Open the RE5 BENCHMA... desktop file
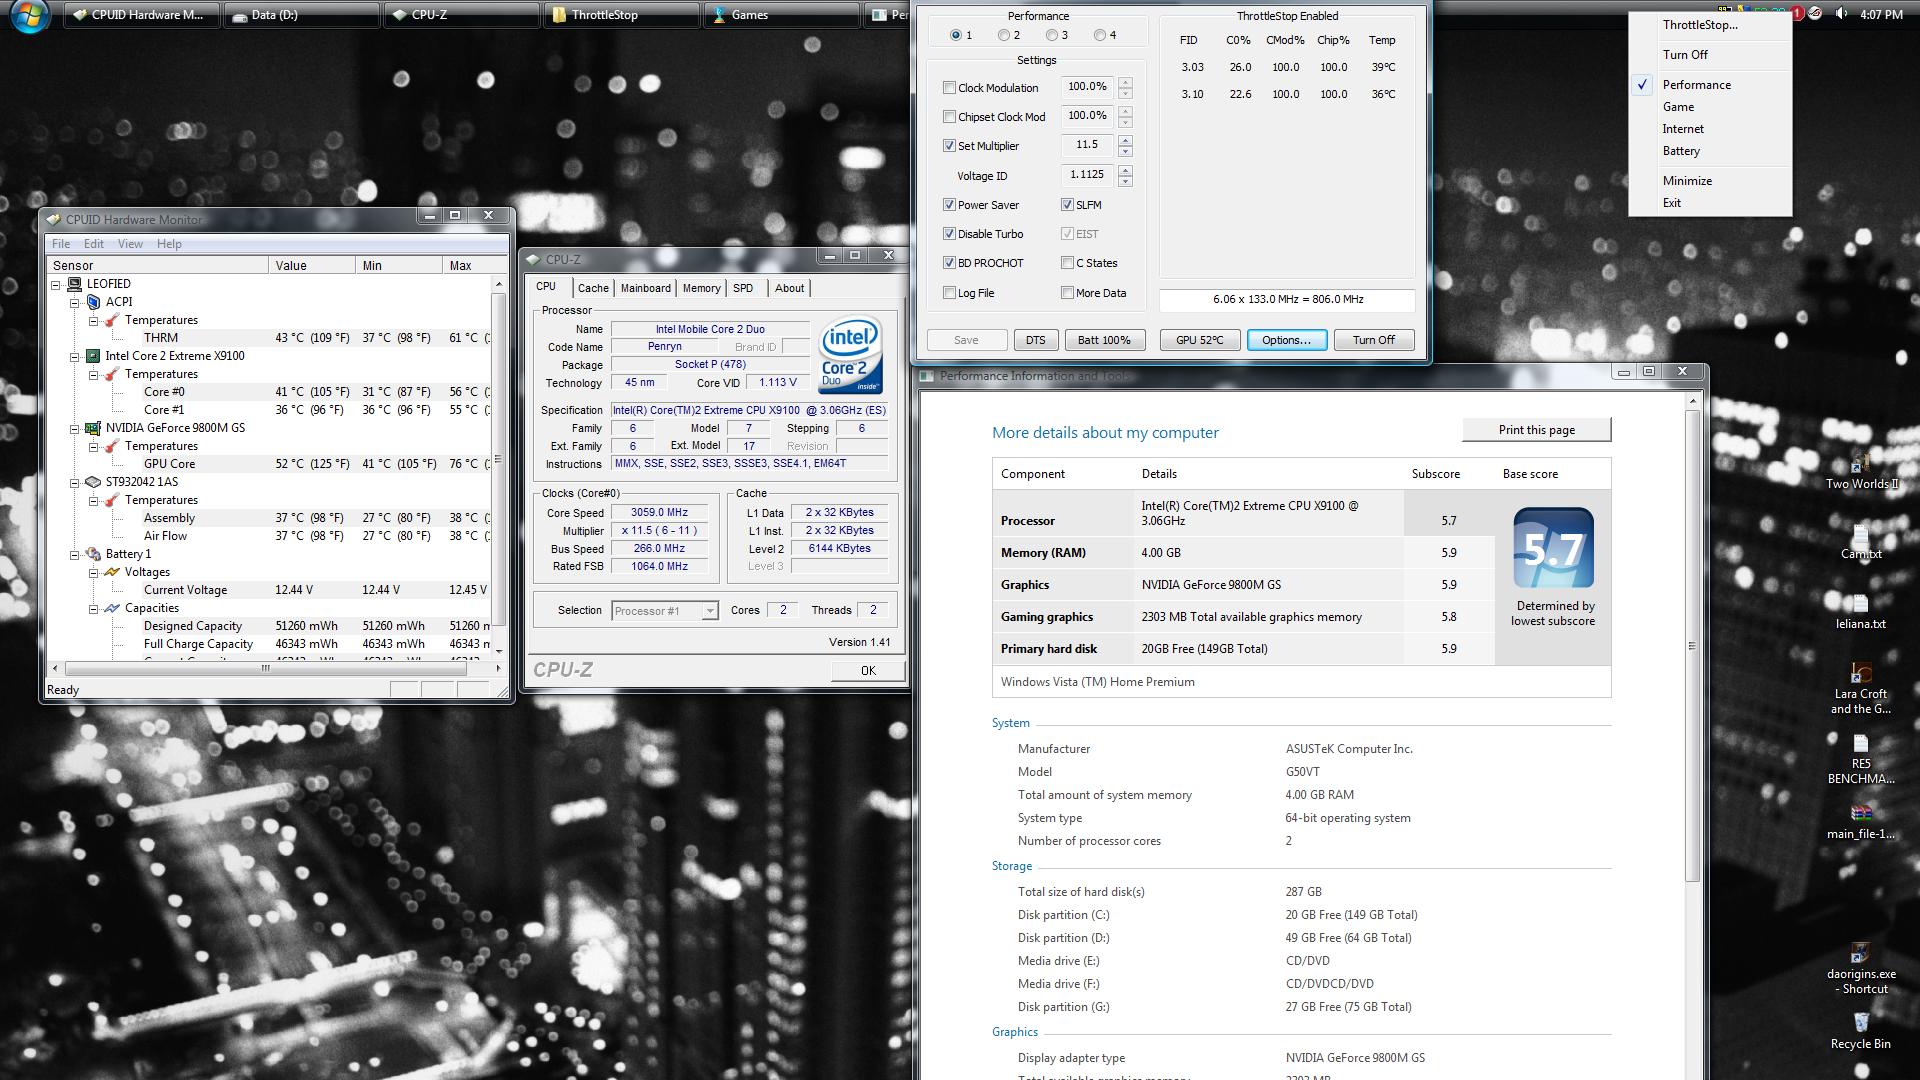1920x1080 pixels. pos(1860,758)
